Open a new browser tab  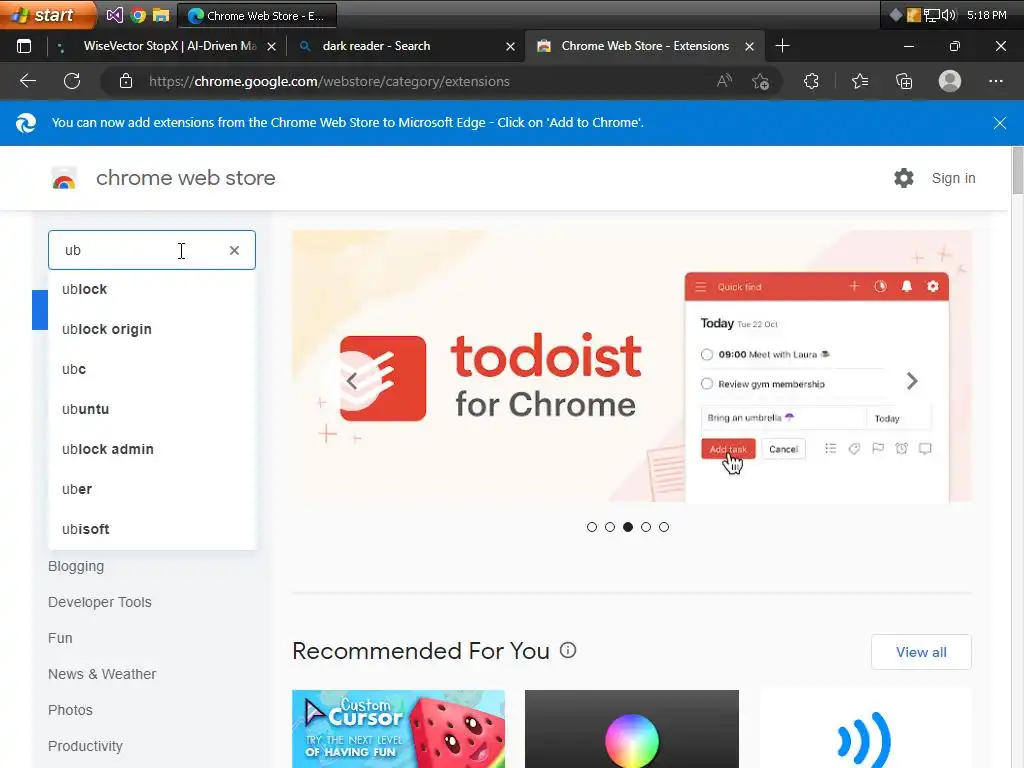pos(782,46)
